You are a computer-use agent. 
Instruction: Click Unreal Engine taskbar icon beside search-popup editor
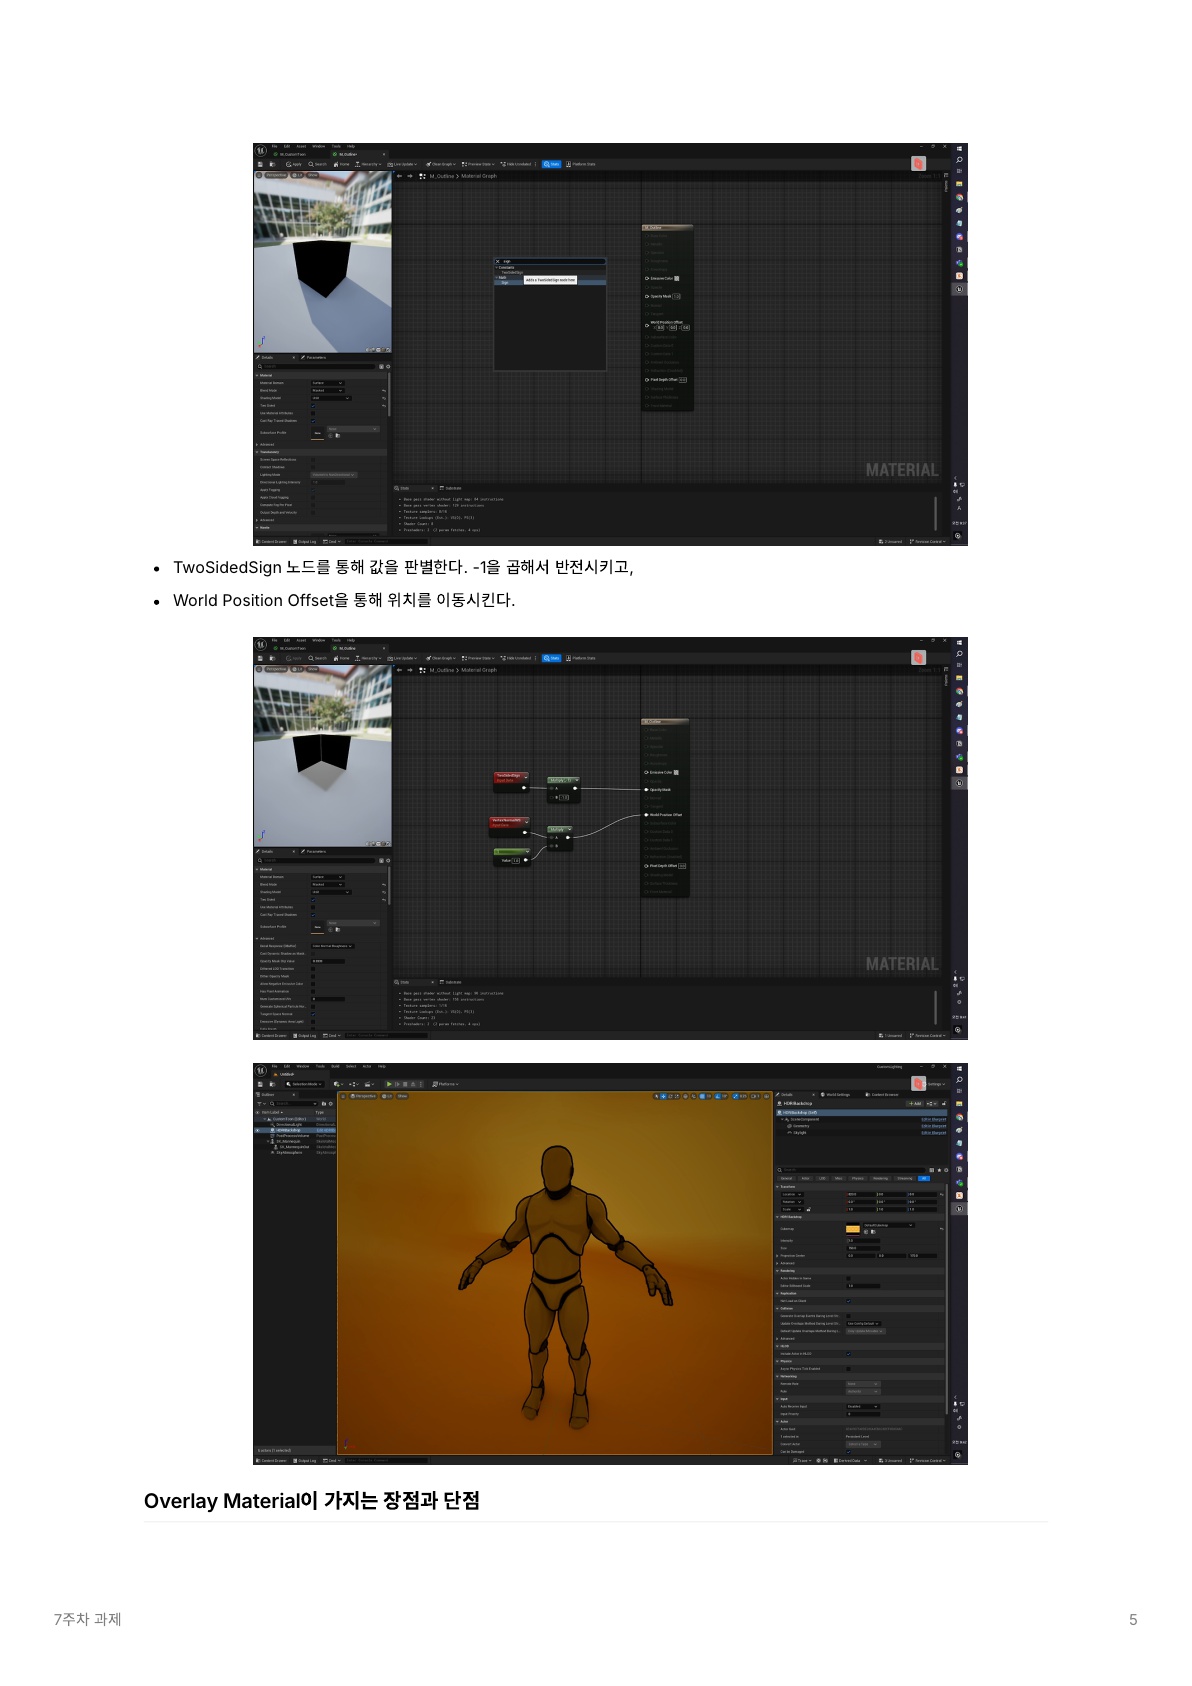[x=959, y=289]
